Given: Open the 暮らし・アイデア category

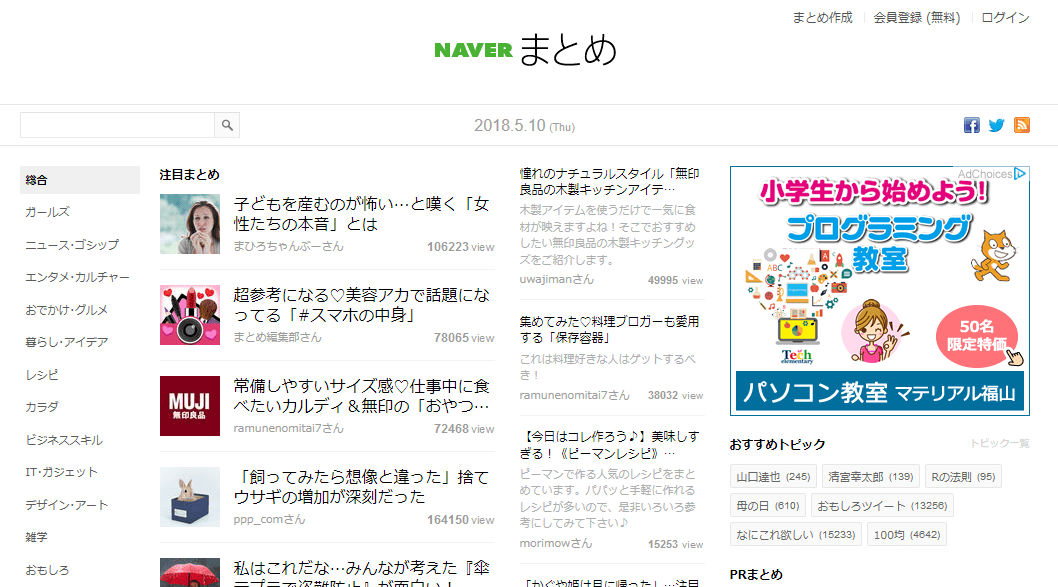Looking at the screenshot, I should tap(67, 342).
